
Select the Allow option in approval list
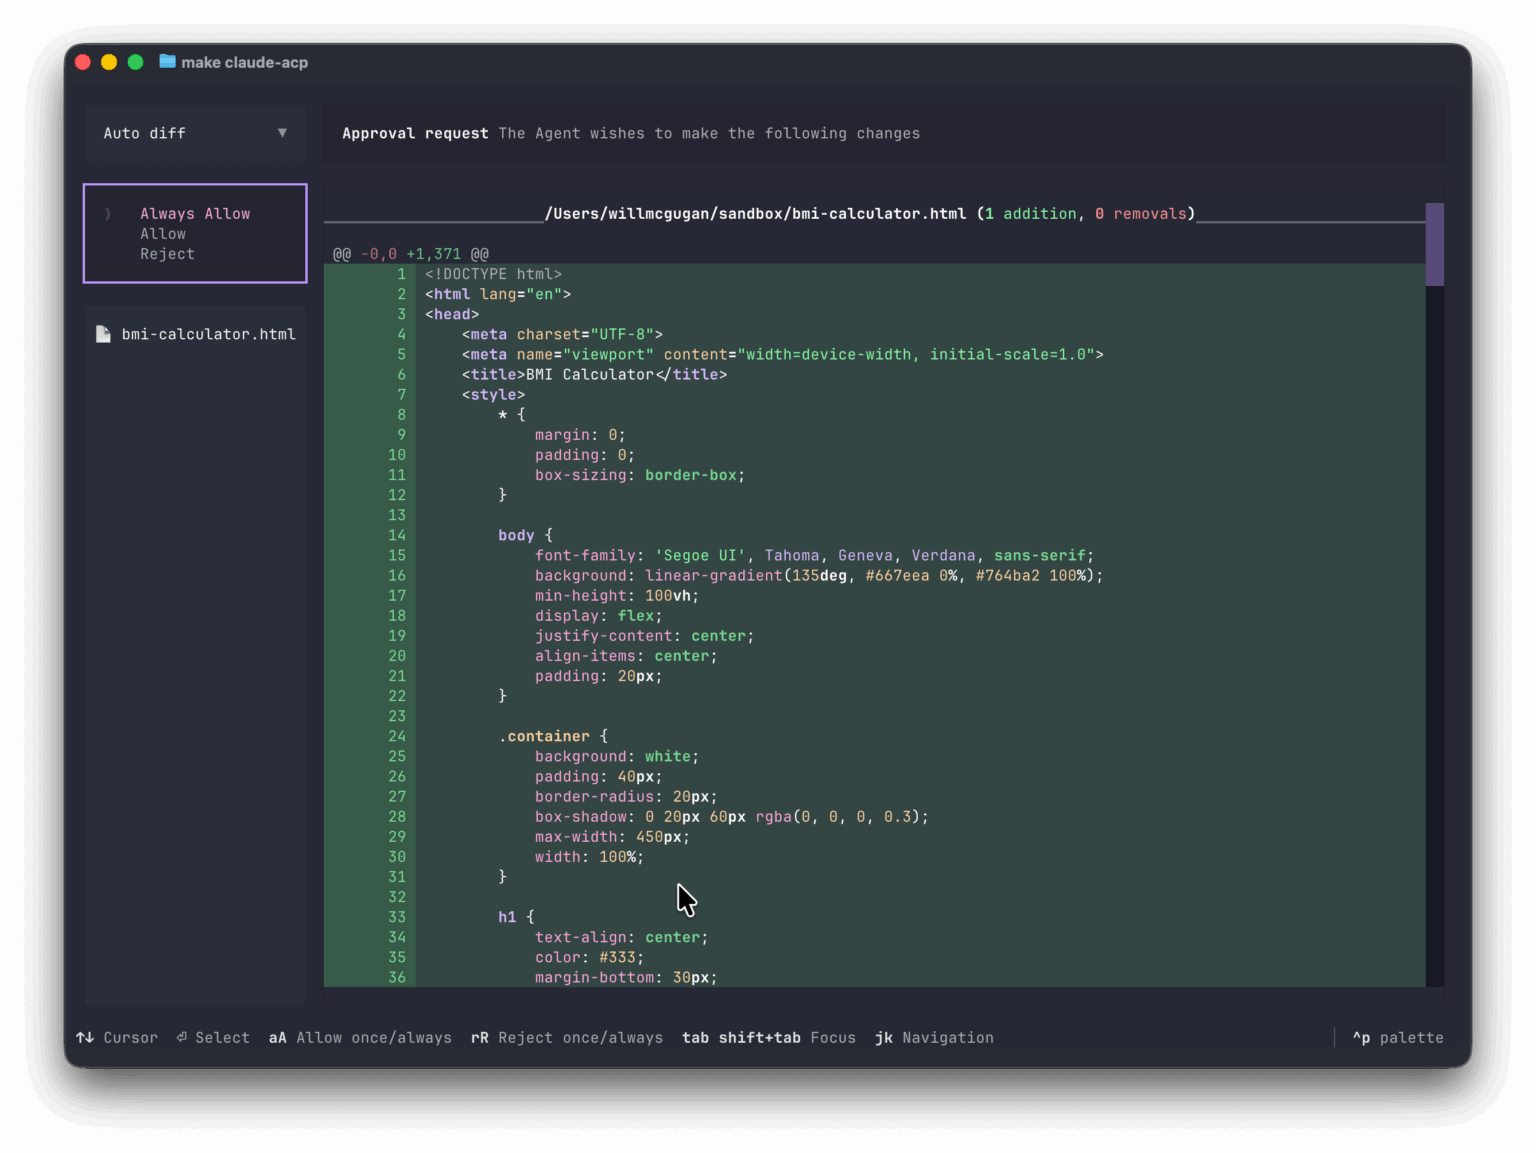click(163, 233)
